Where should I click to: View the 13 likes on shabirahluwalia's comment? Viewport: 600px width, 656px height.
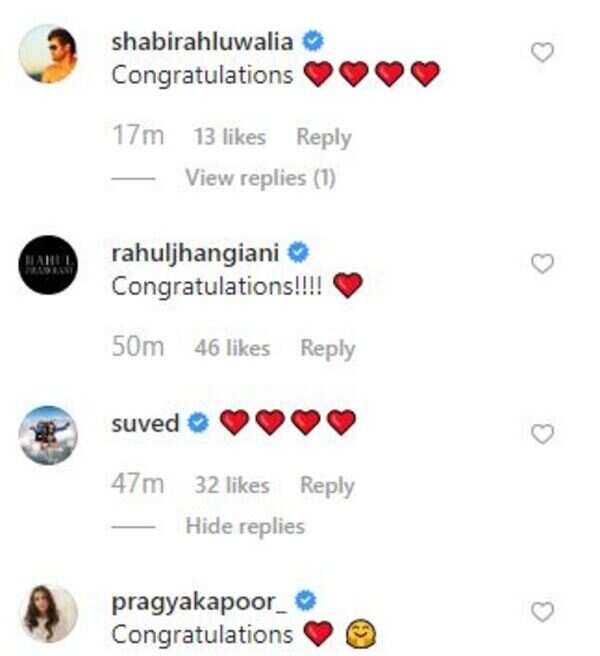click(230, 137)
